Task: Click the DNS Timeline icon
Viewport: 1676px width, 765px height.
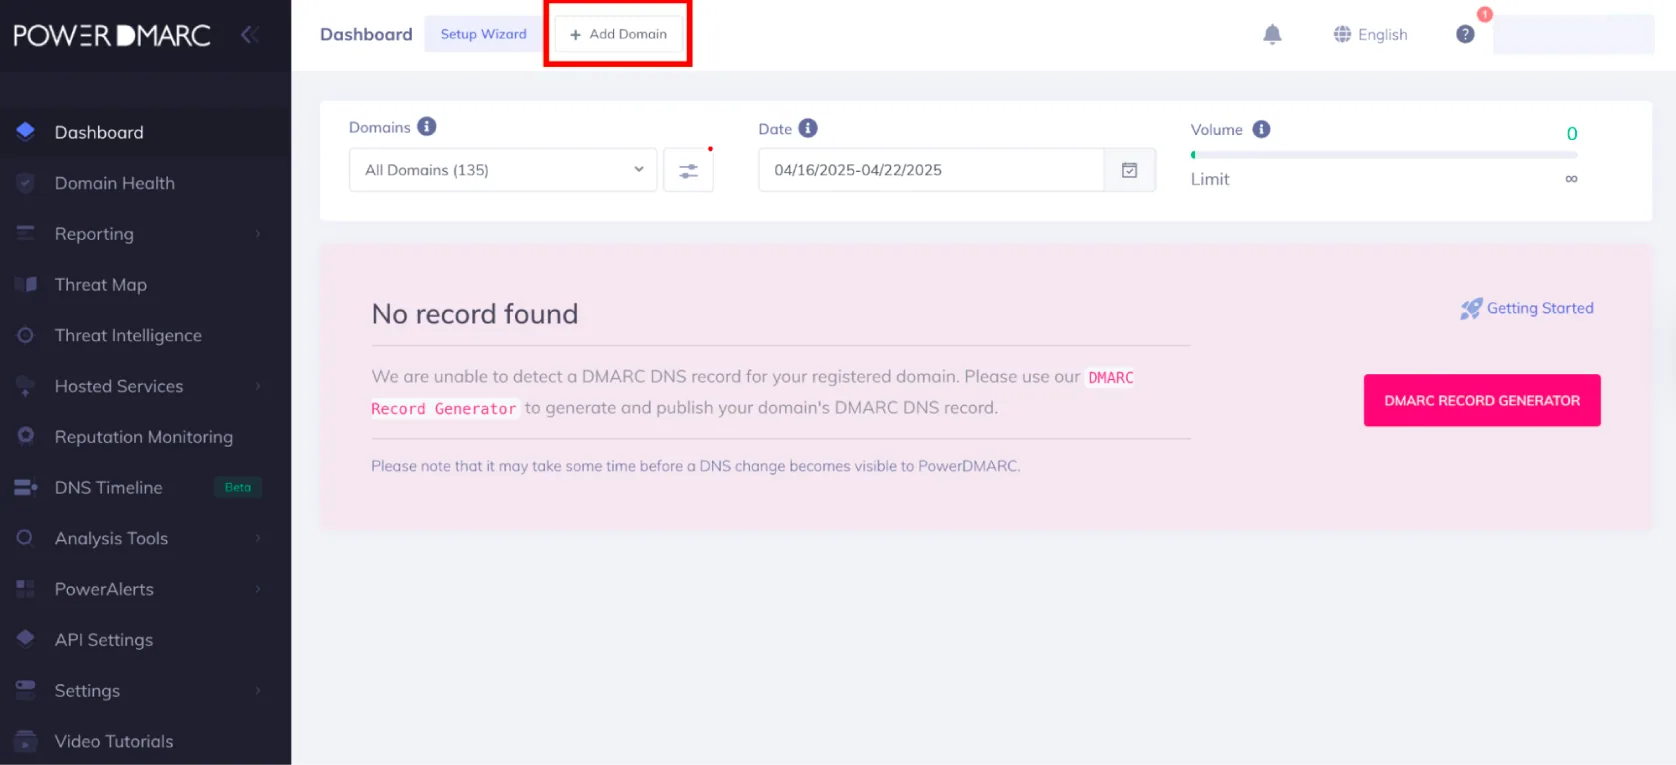Action: pos(26,487)
